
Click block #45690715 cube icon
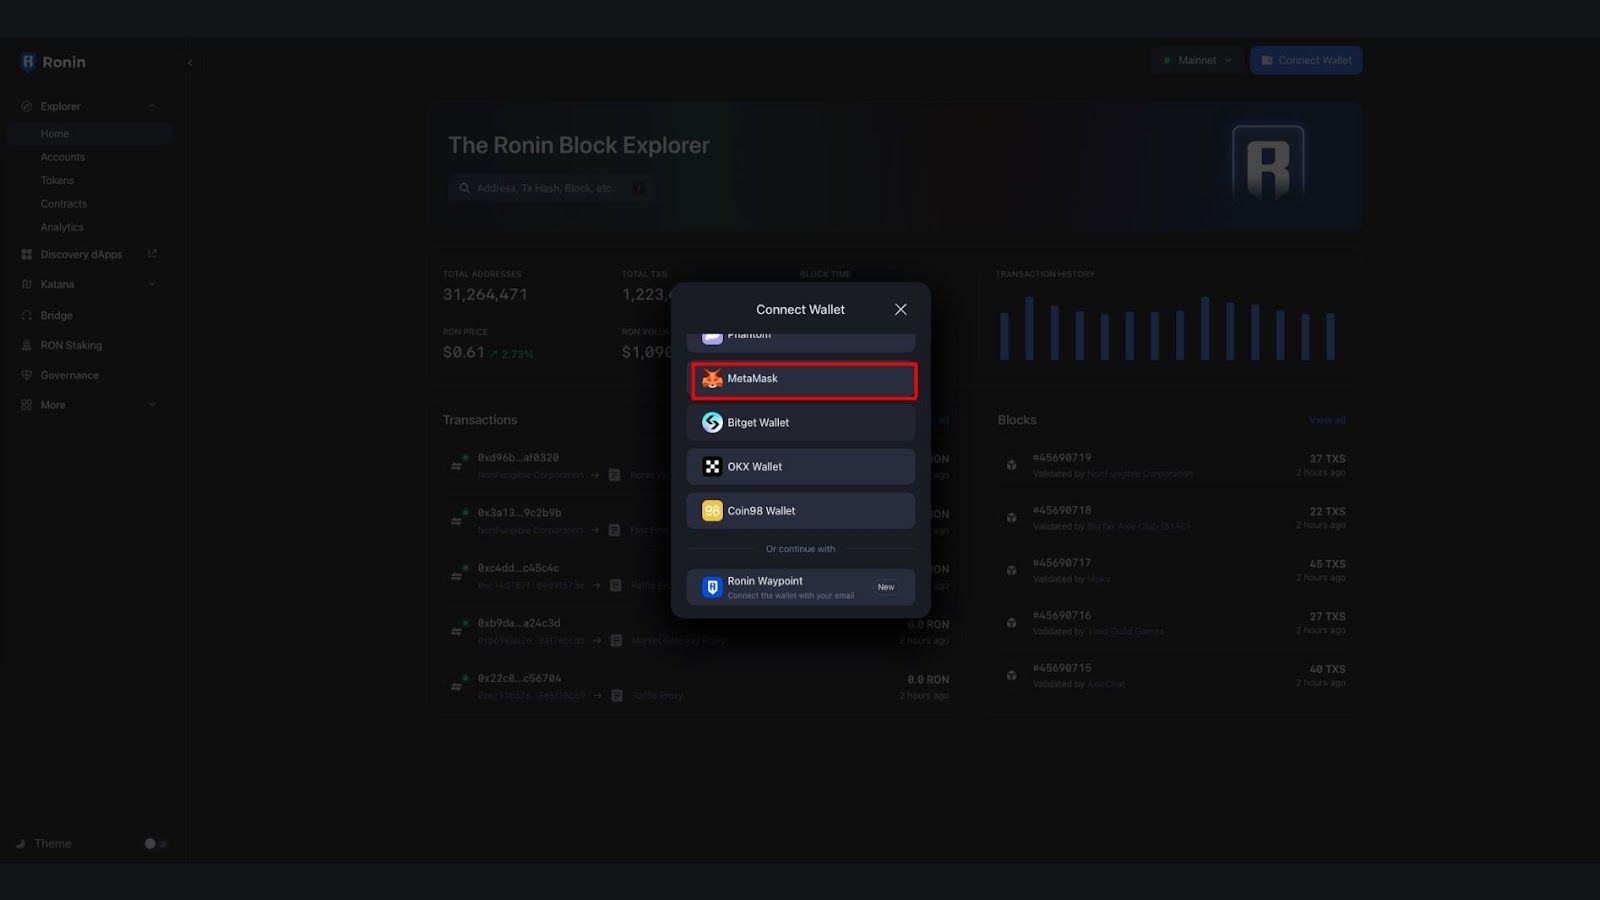(x=1011, y=675)
